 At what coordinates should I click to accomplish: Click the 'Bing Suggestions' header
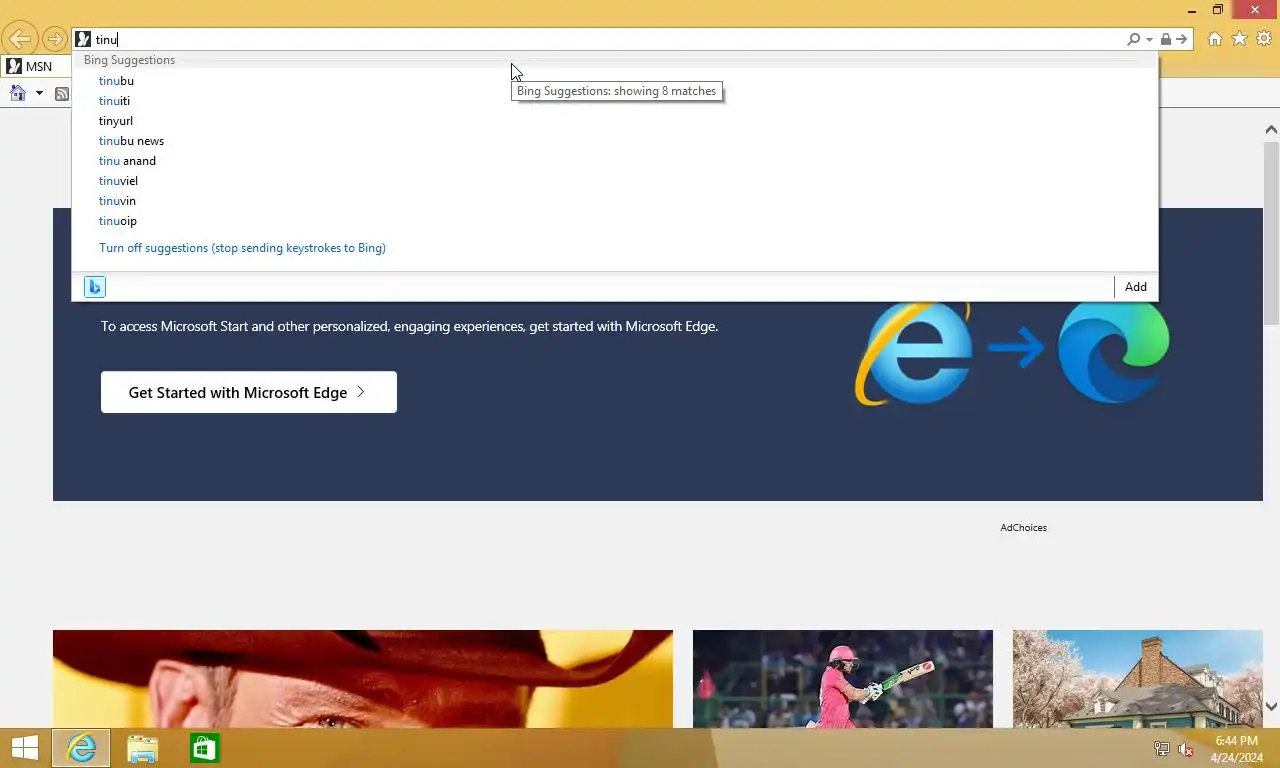click(x=129, y=60)
